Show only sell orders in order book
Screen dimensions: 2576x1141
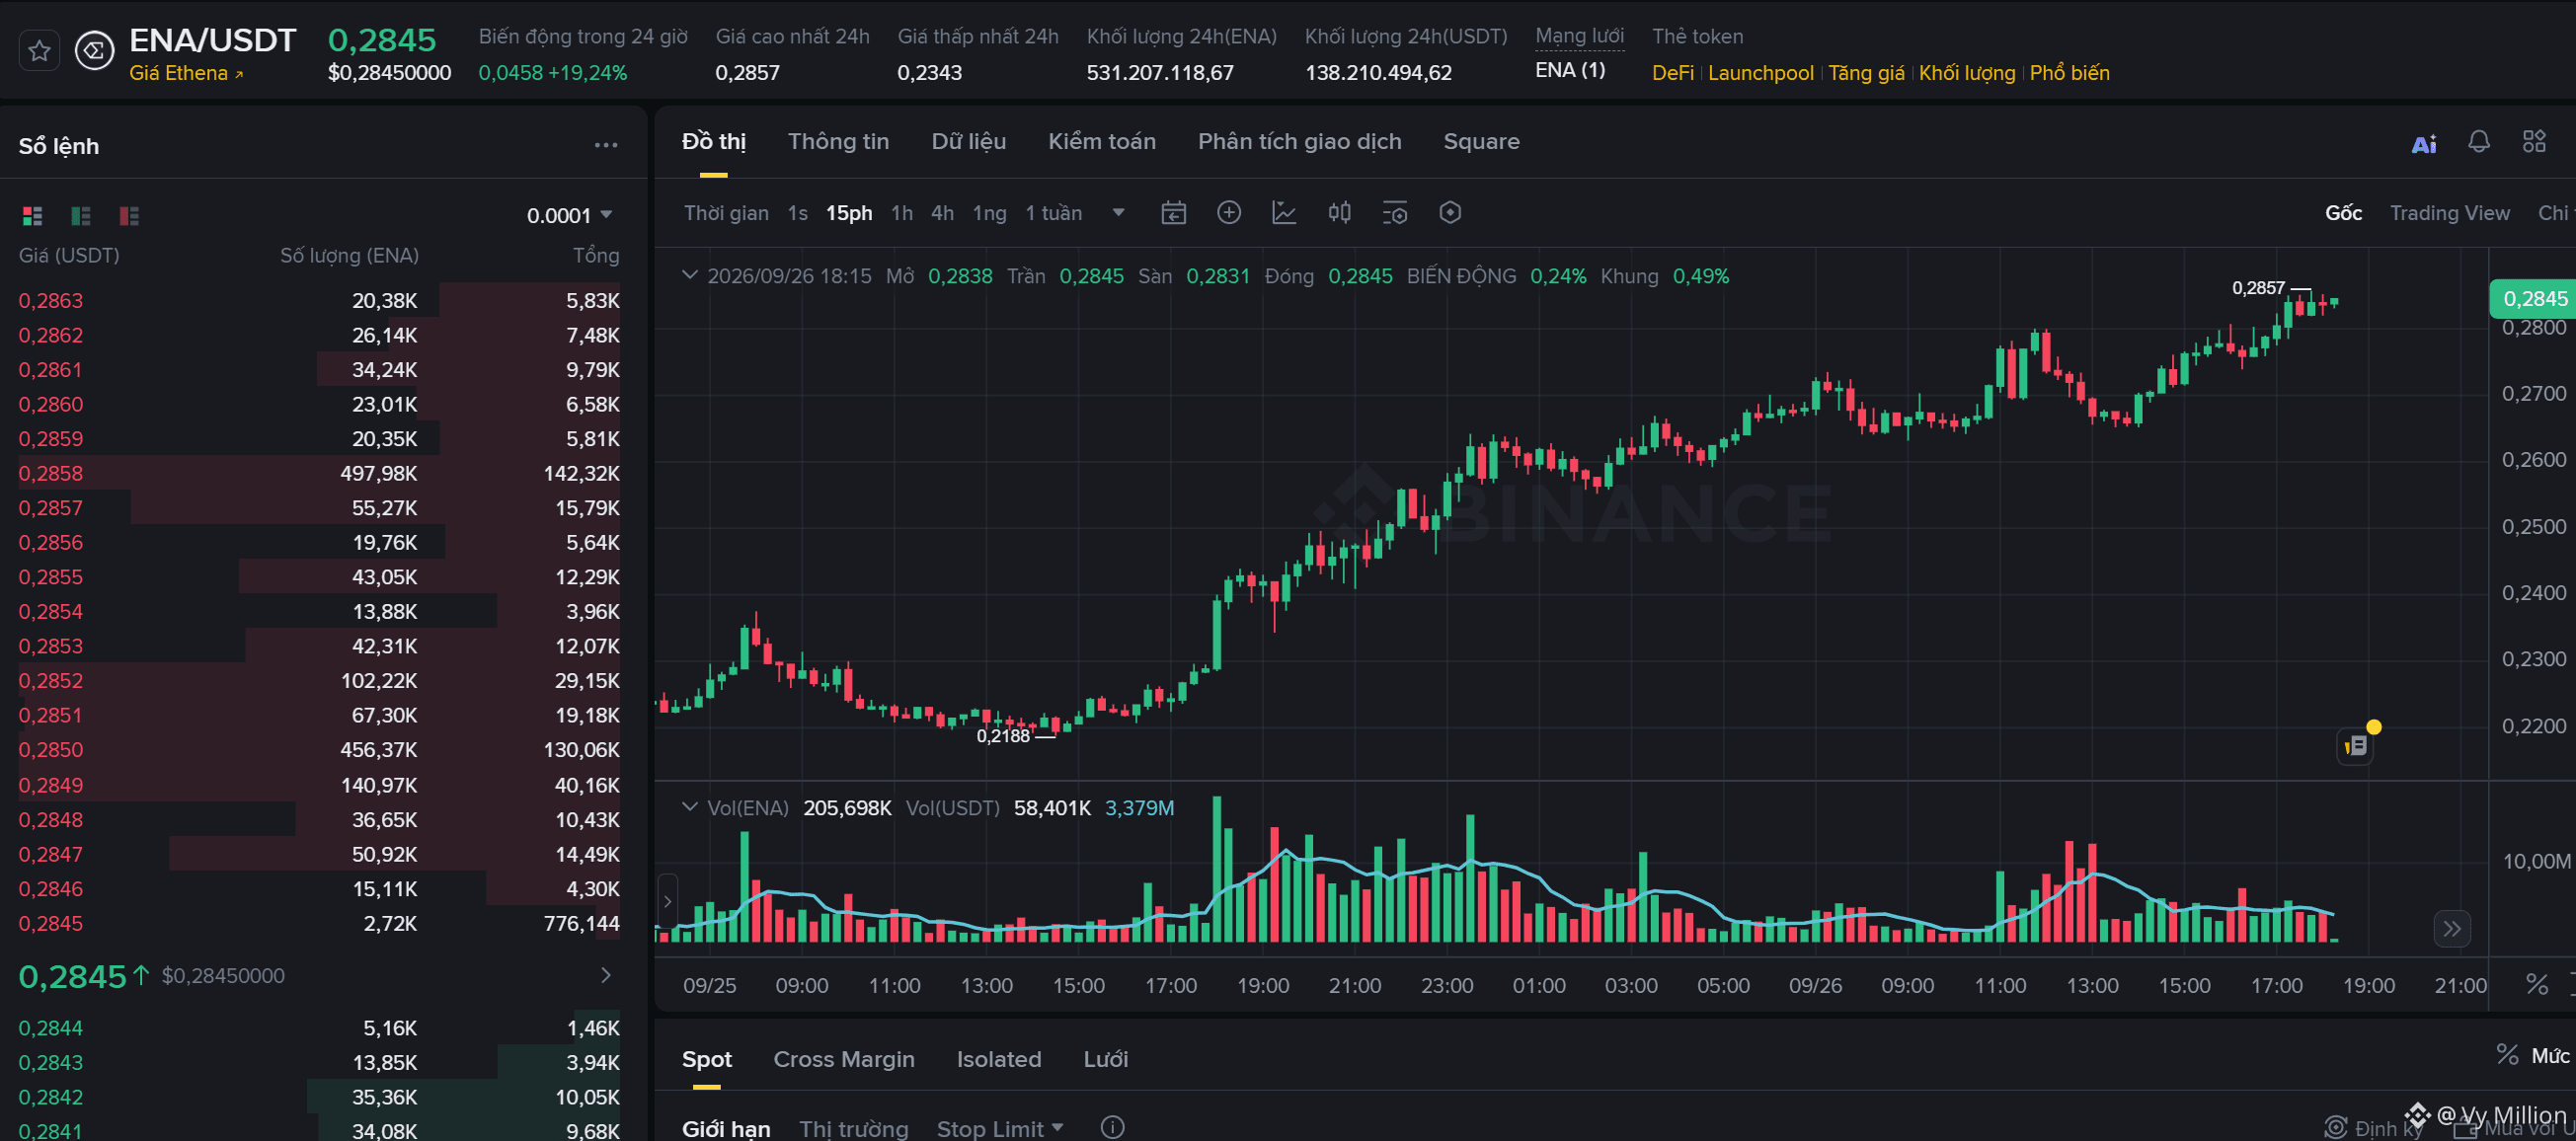(129, 215)
